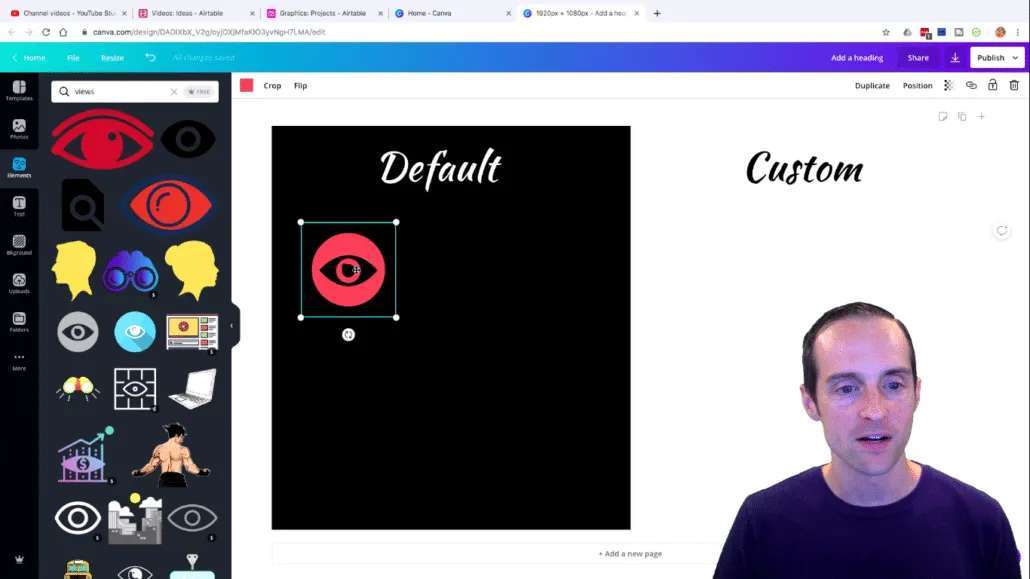1030x579 pixels.
Task: Click the selected red eye on canvas
Action: 348,269
